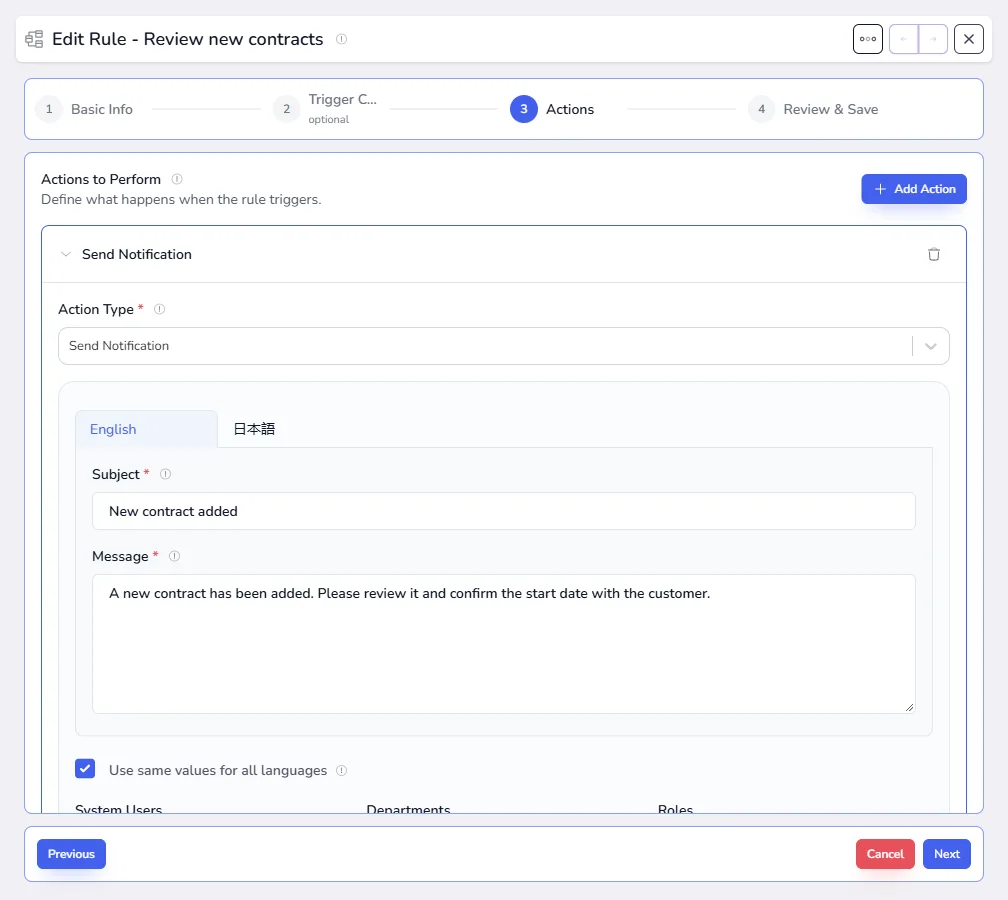
Task: Uncheck Use same values for all languages
Action: [85, 769]
